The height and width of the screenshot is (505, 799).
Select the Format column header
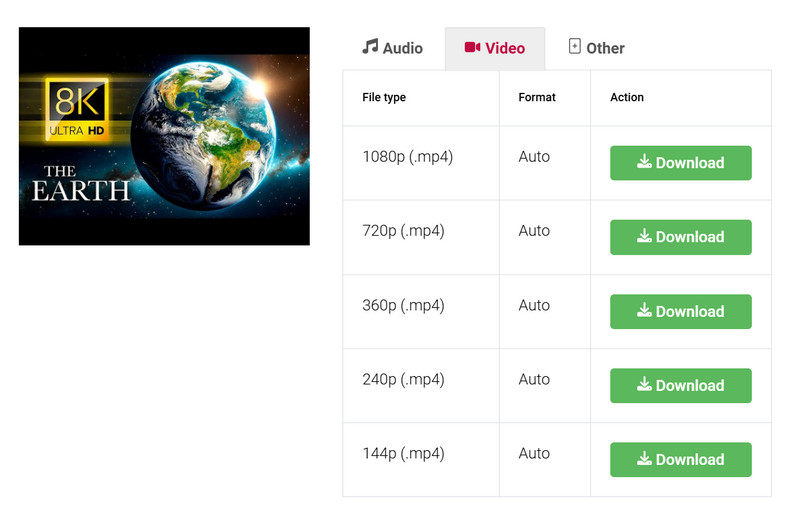coord(537,98)
